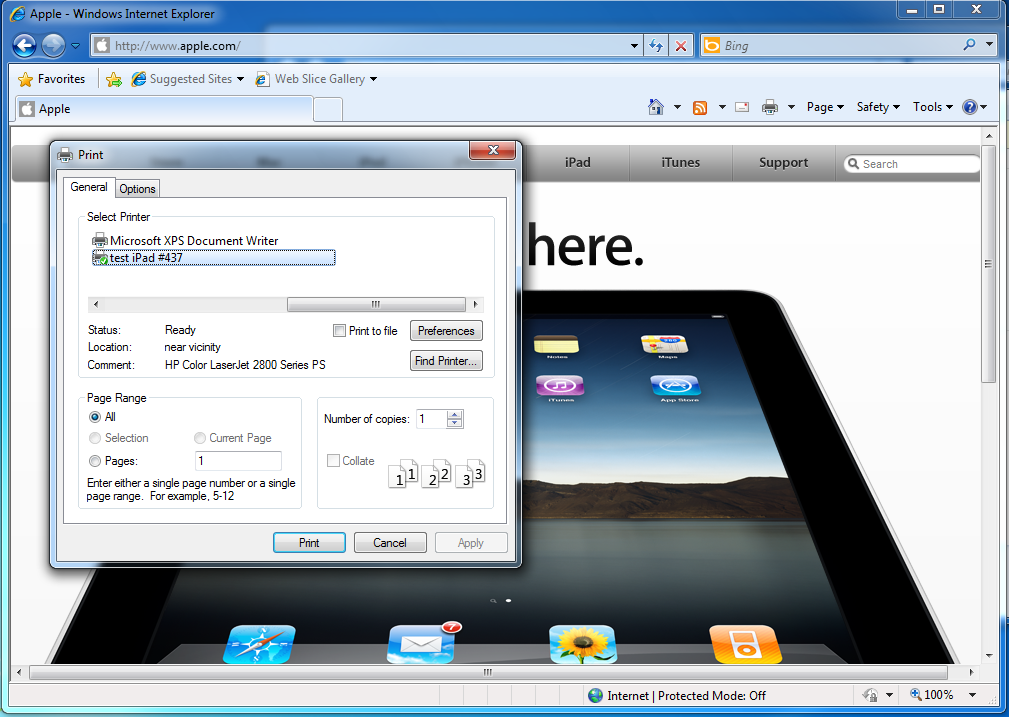This screenshot has width=1009, height=717.
Task: Click the page's vertical scrollbar thumb
Action: tap(988, 264)
